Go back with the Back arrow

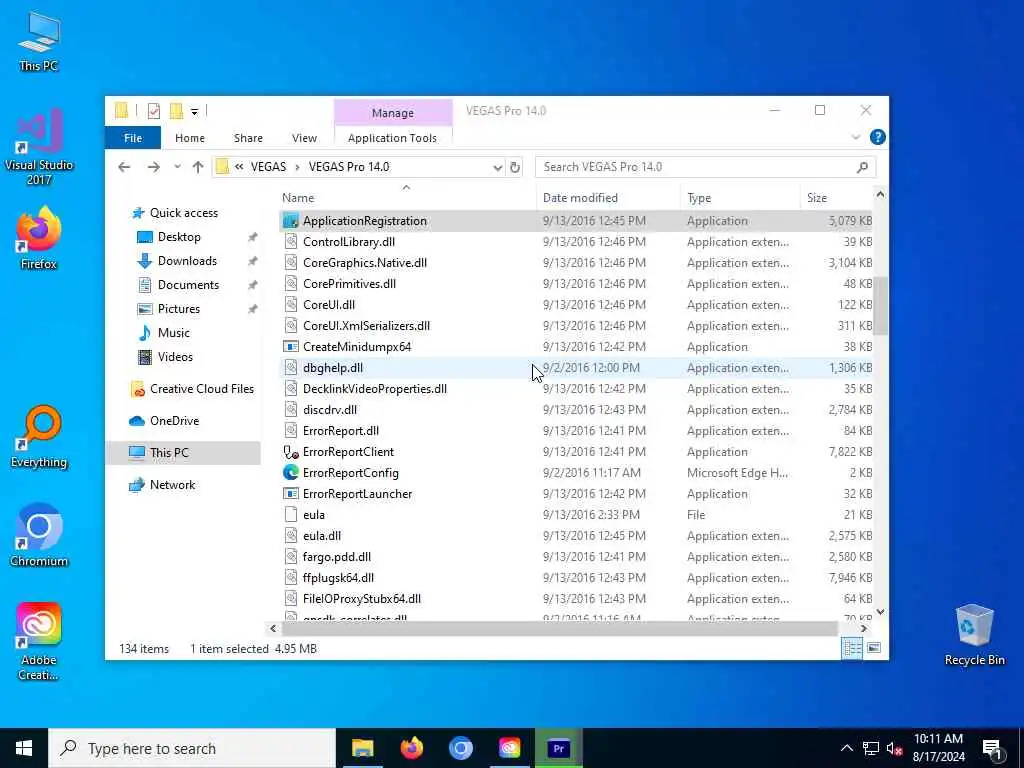click(124, 167)
